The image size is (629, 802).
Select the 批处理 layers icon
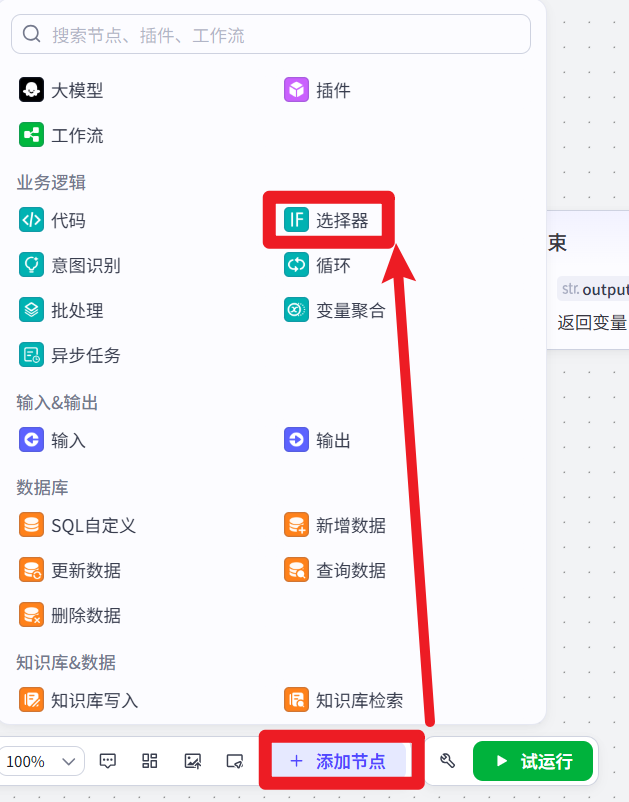pos(31,310)
